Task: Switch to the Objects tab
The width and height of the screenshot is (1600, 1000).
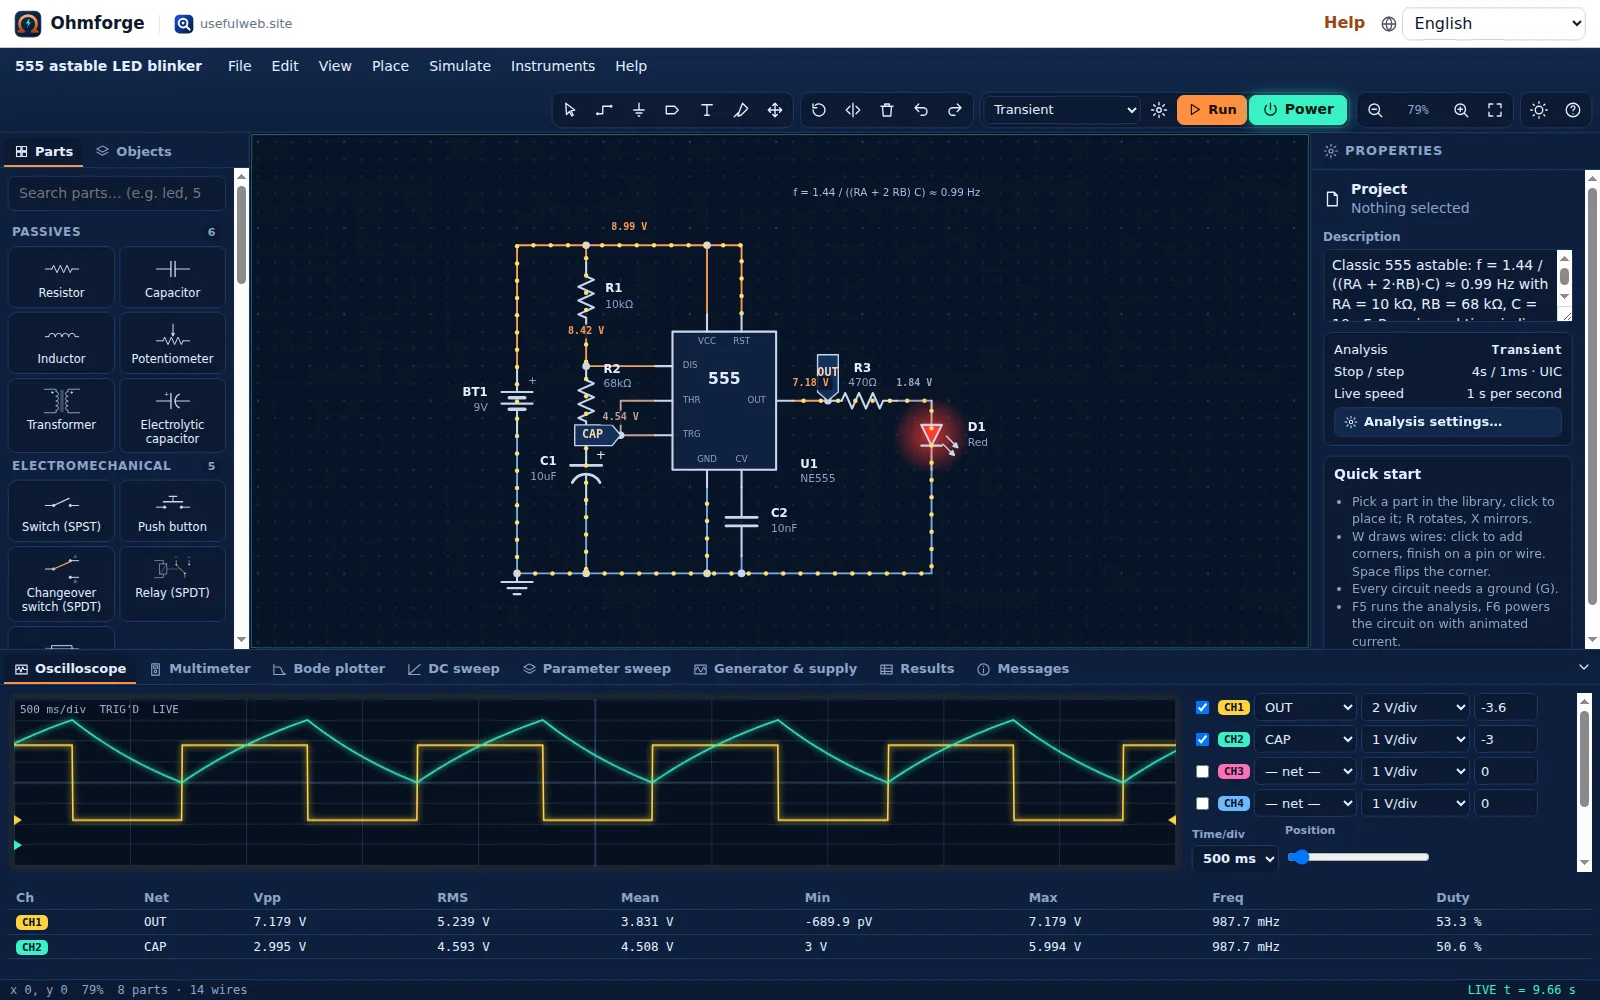Action: click(134, 152)
